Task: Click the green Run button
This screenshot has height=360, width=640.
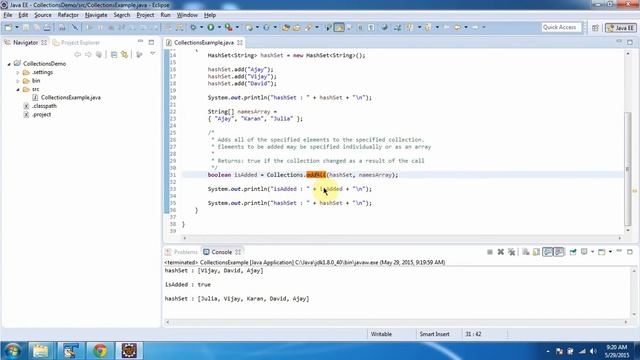Action: click(x=211, y=27)
